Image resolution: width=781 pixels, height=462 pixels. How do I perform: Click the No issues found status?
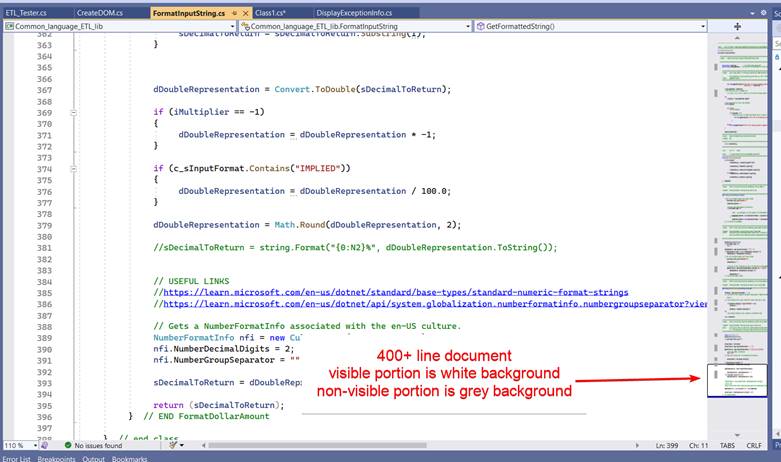click(x=94, y=446)
